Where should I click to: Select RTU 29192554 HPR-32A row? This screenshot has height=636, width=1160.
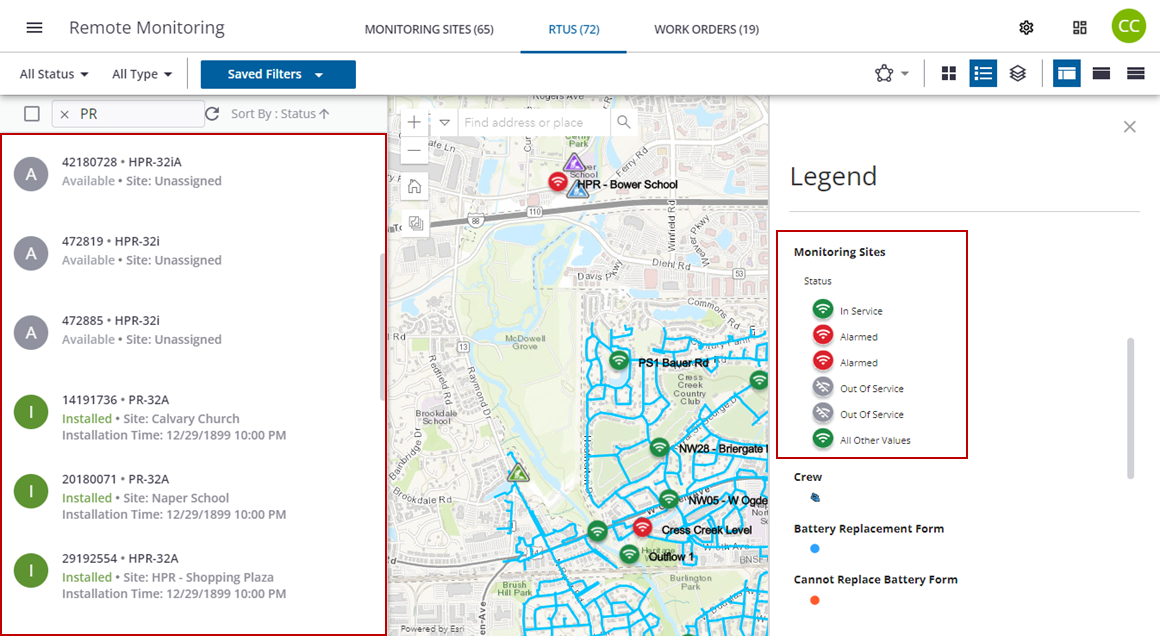(194, 575)
